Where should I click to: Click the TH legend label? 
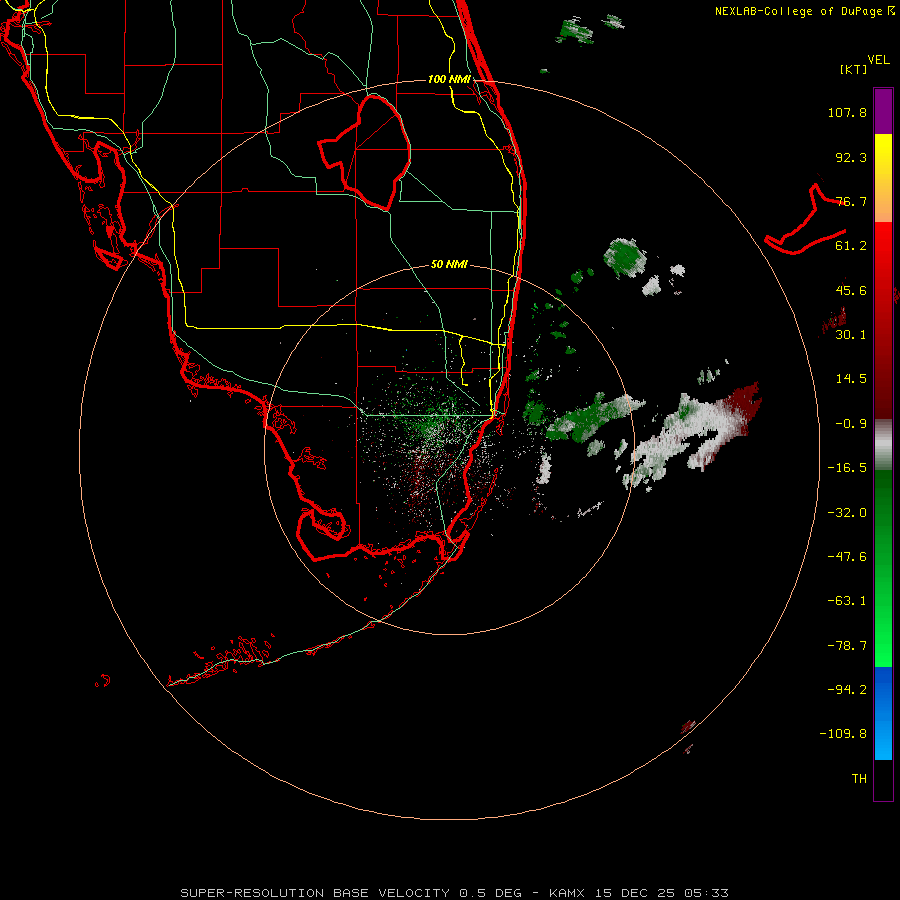pyautogui.click(x=859, y=779)
